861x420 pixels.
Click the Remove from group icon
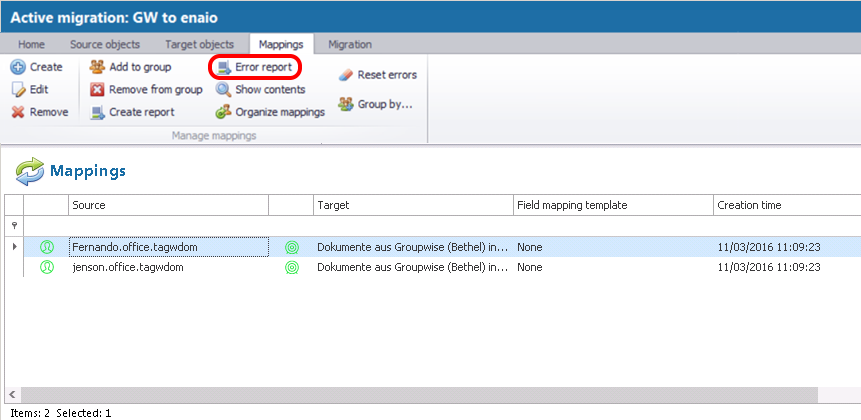[x=97, y=90]
